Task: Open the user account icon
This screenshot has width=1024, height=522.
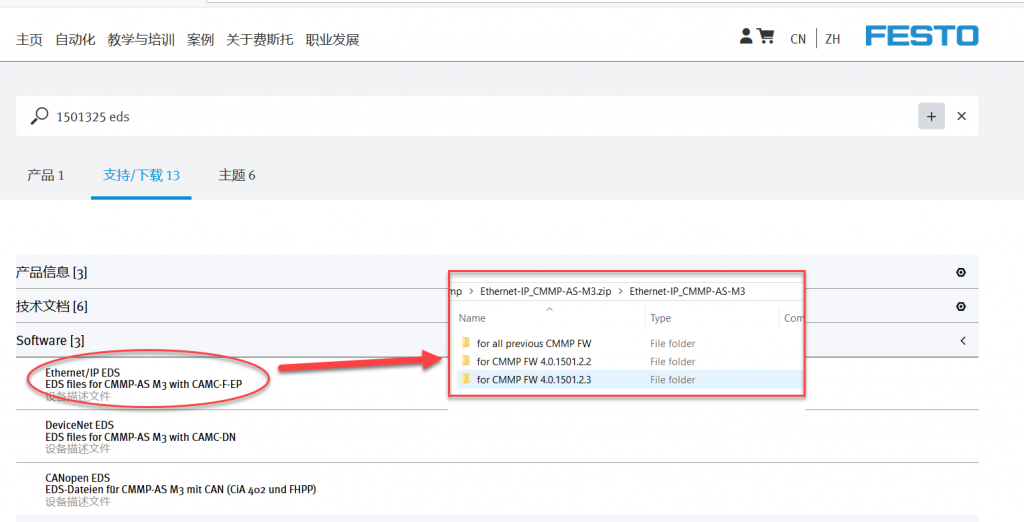Action: 746,37
